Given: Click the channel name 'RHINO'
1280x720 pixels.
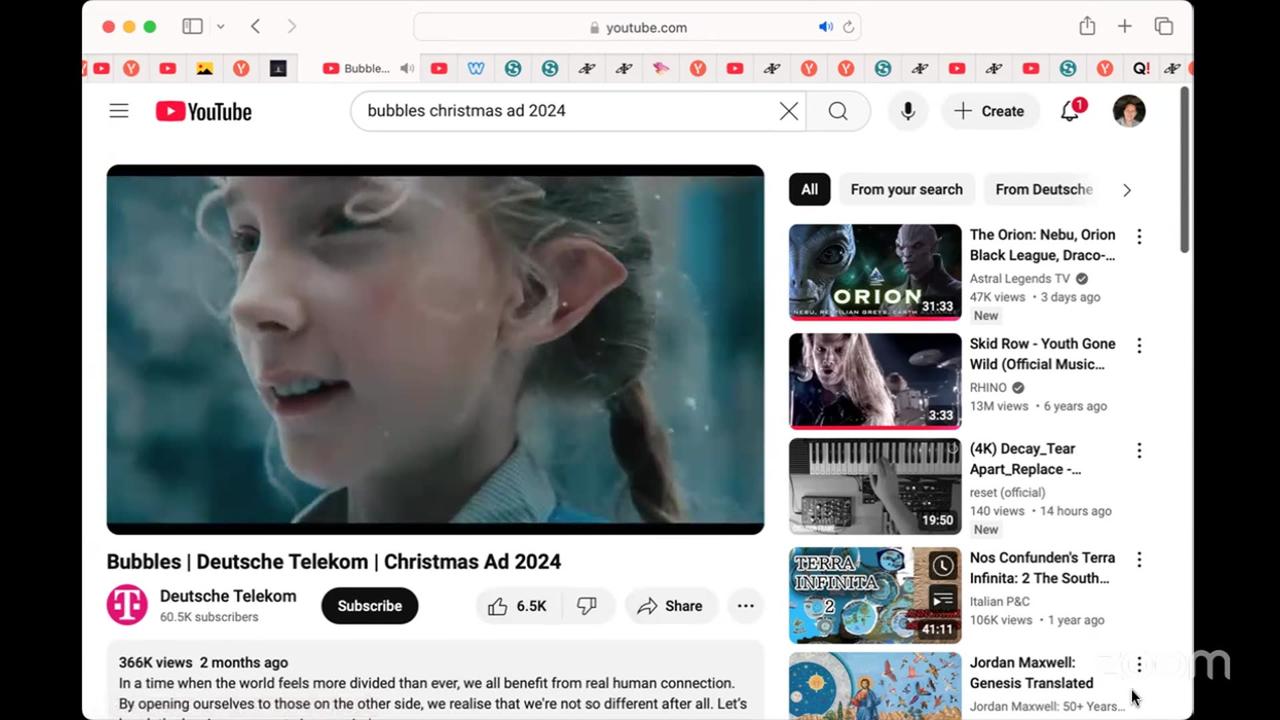Looking at the screenshot, I should coord(988,388).
